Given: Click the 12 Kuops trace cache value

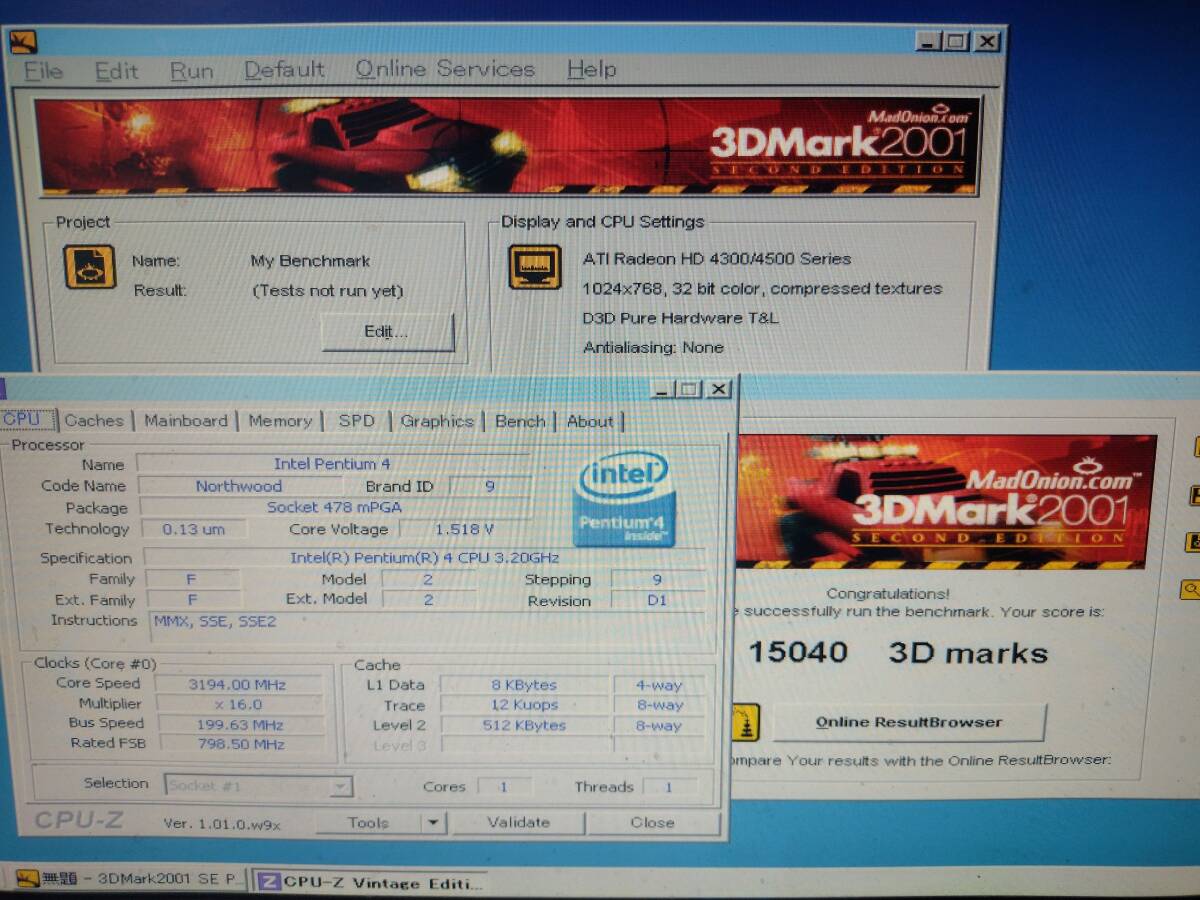Looking at the screenshot, I should point(524,706).
